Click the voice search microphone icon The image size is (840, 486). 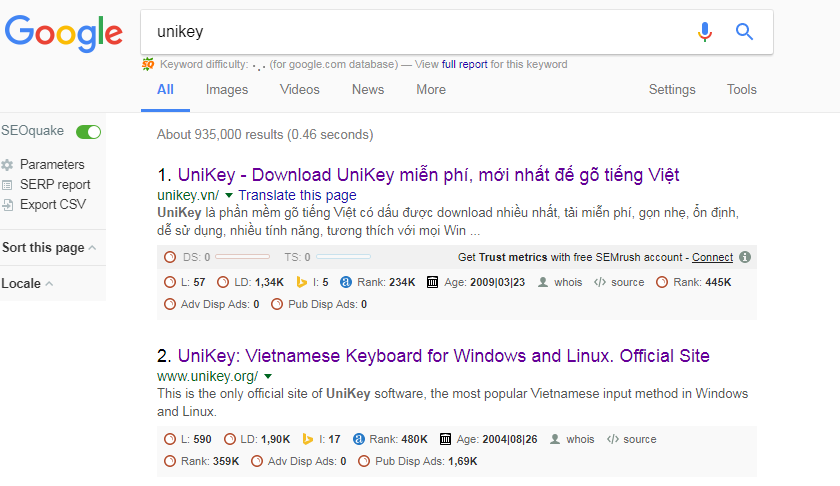point(704,32)
